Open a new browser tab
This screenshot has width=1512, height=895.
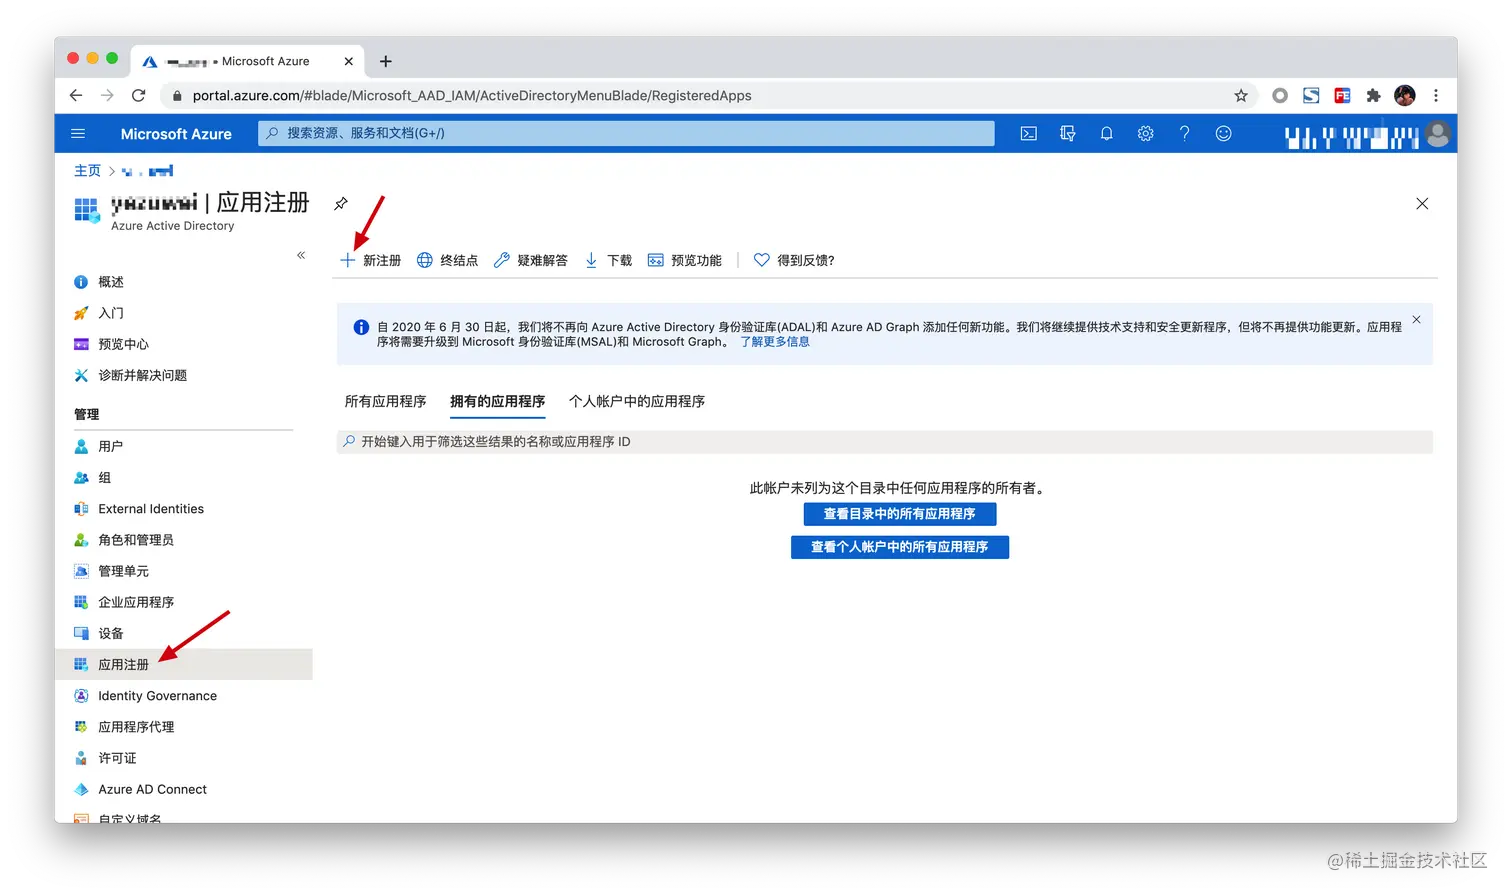coord(386,61)
